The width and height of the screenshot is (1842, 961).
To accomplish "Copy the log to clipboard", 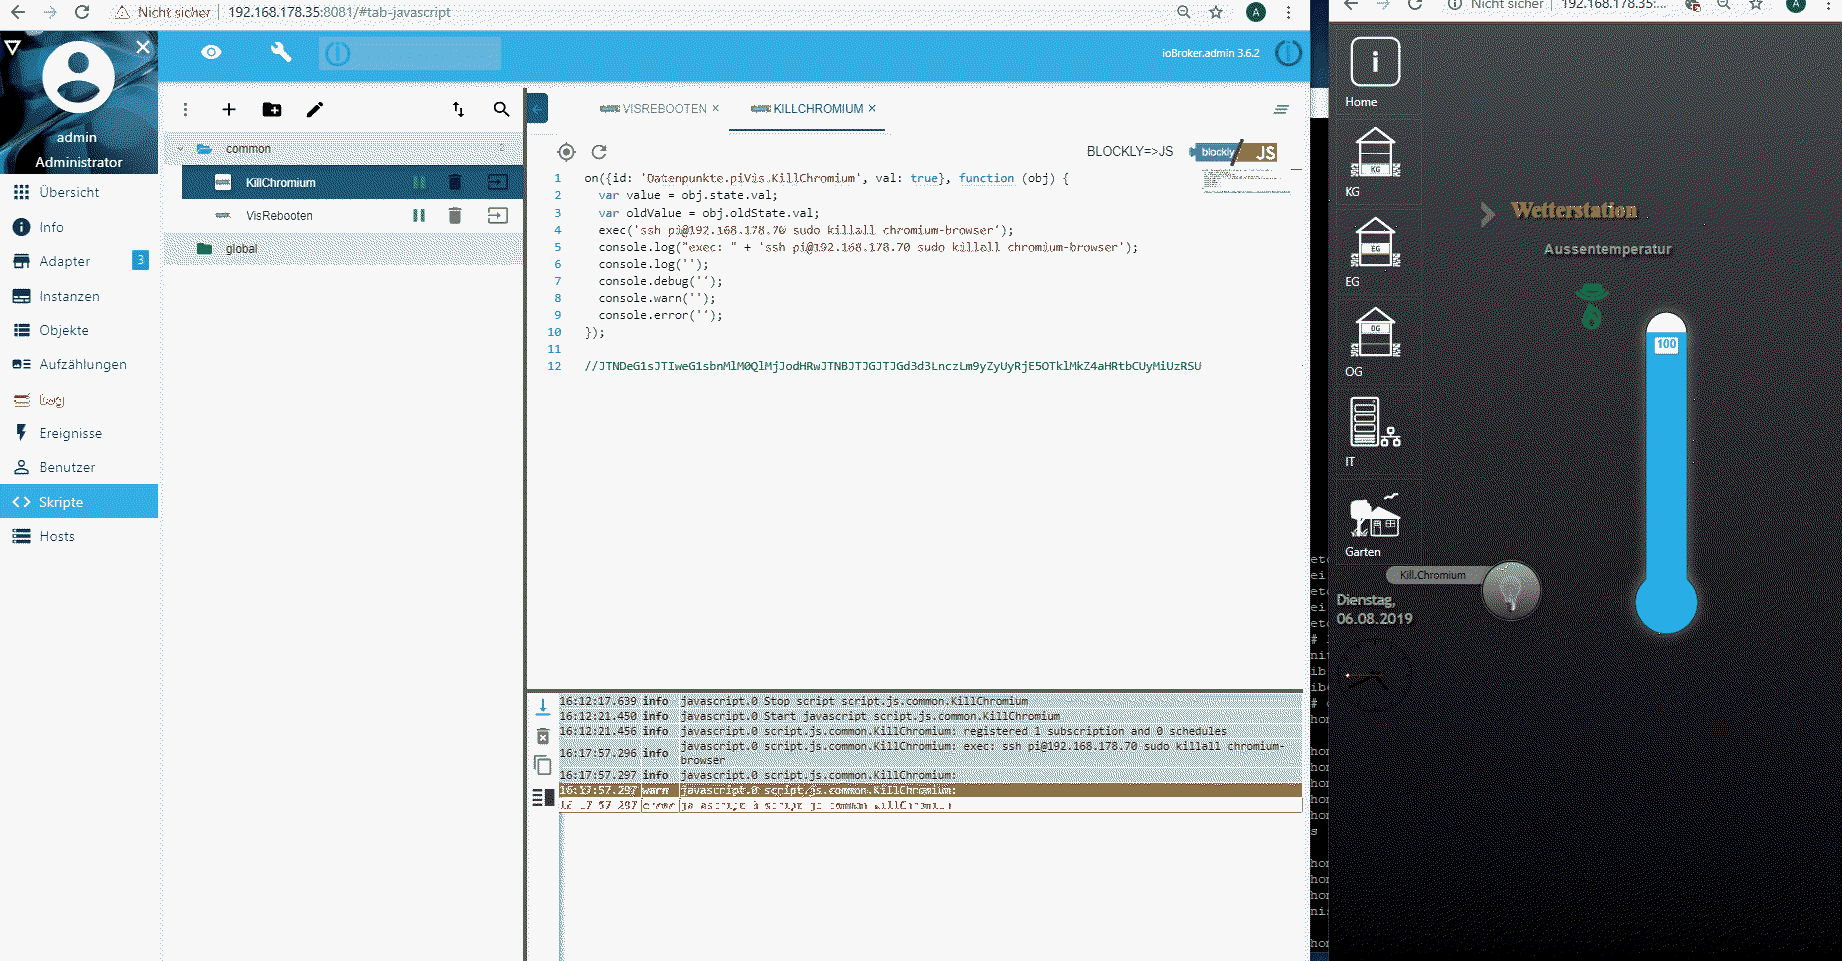I will coord(543,766).
